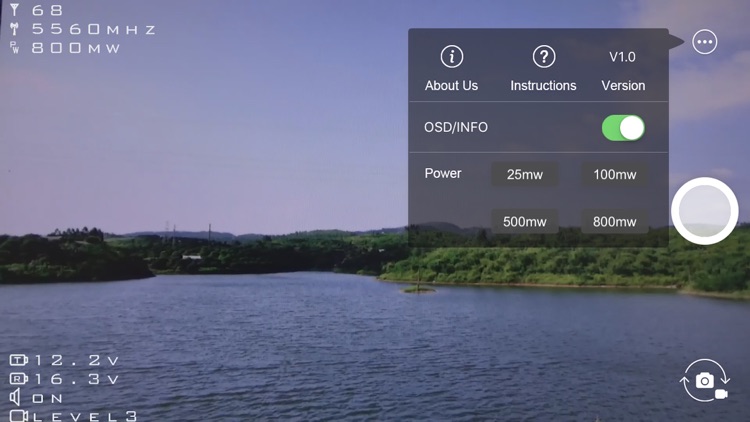Tap the About Us info icon
Screen dimensions: 750x422
click(x=452, y=57)
